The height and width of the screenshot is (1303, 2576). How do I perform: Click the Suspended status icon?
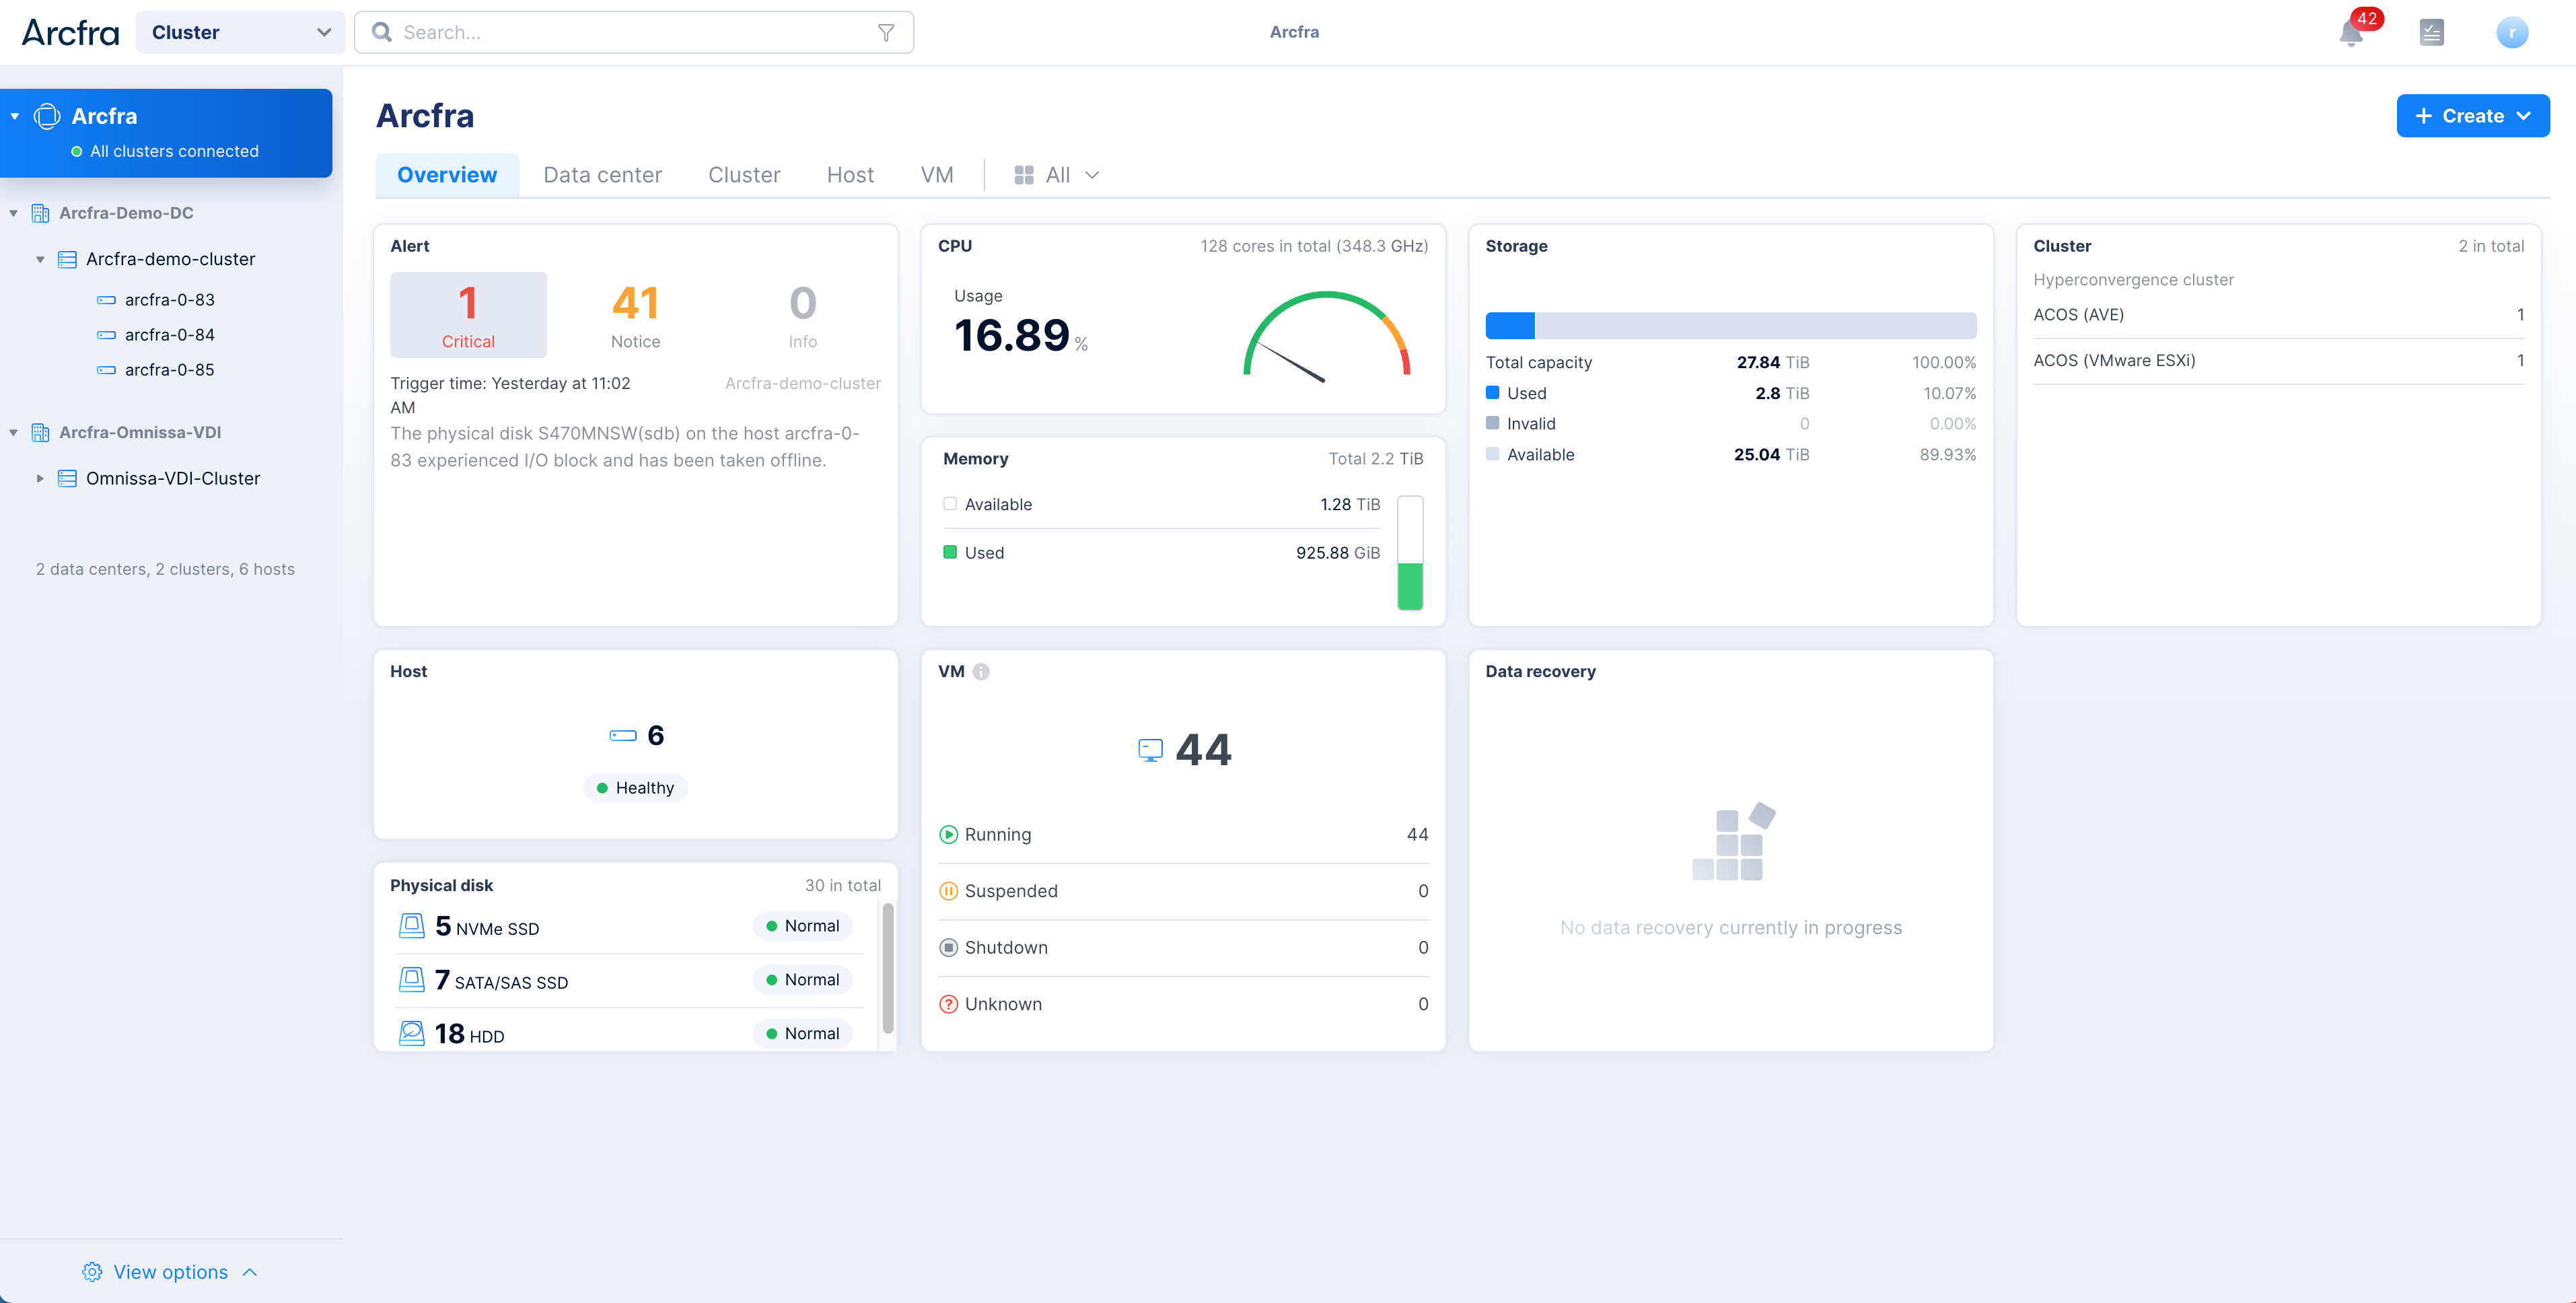(x=948, y=891)
